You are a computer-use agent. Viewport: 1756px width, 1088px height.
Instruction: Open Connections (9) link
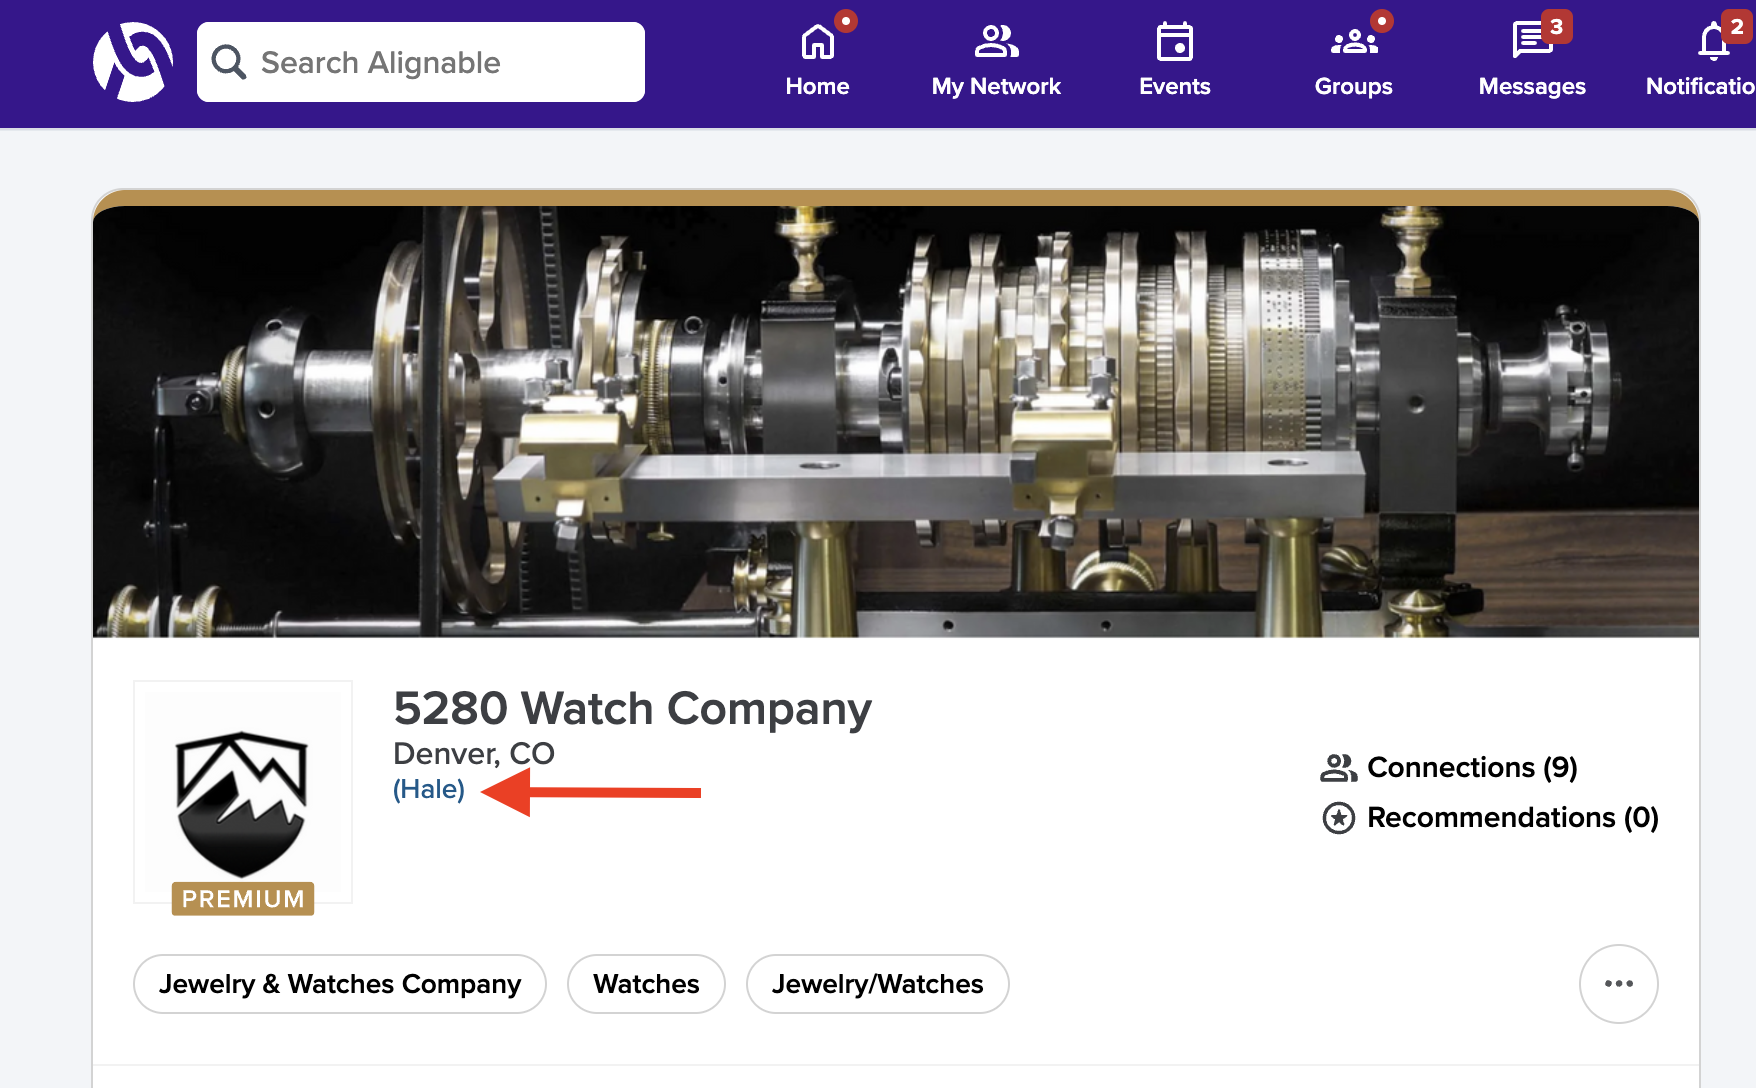point(1472,767)
